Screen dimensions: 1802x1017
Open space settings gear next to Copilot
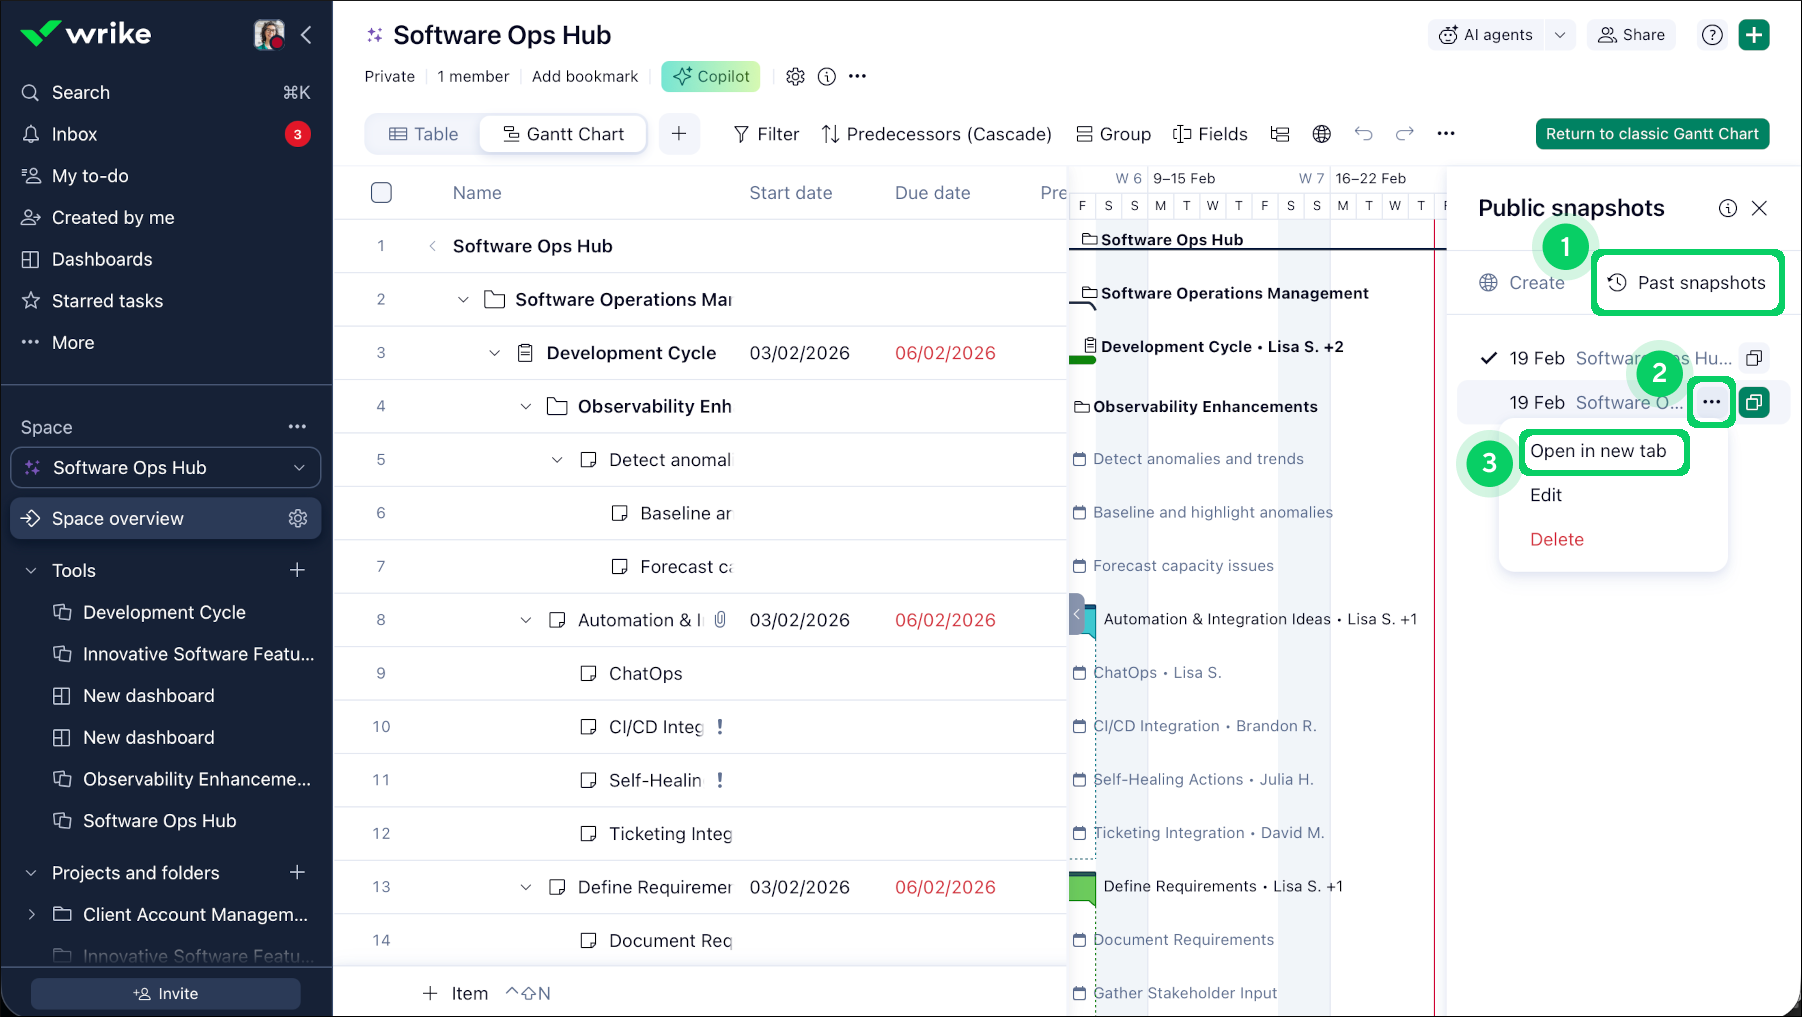795,77
